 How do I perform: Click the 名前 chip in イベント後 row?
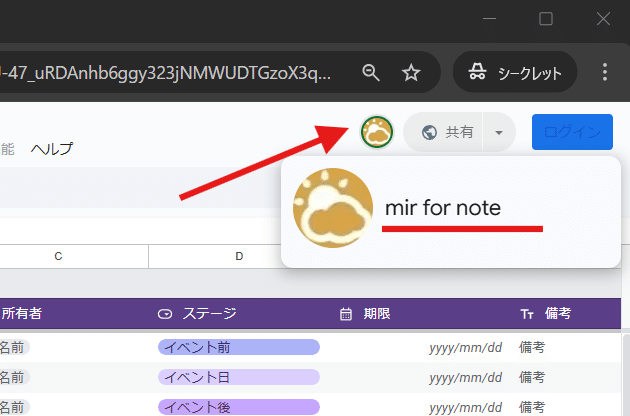click(13, 408)
